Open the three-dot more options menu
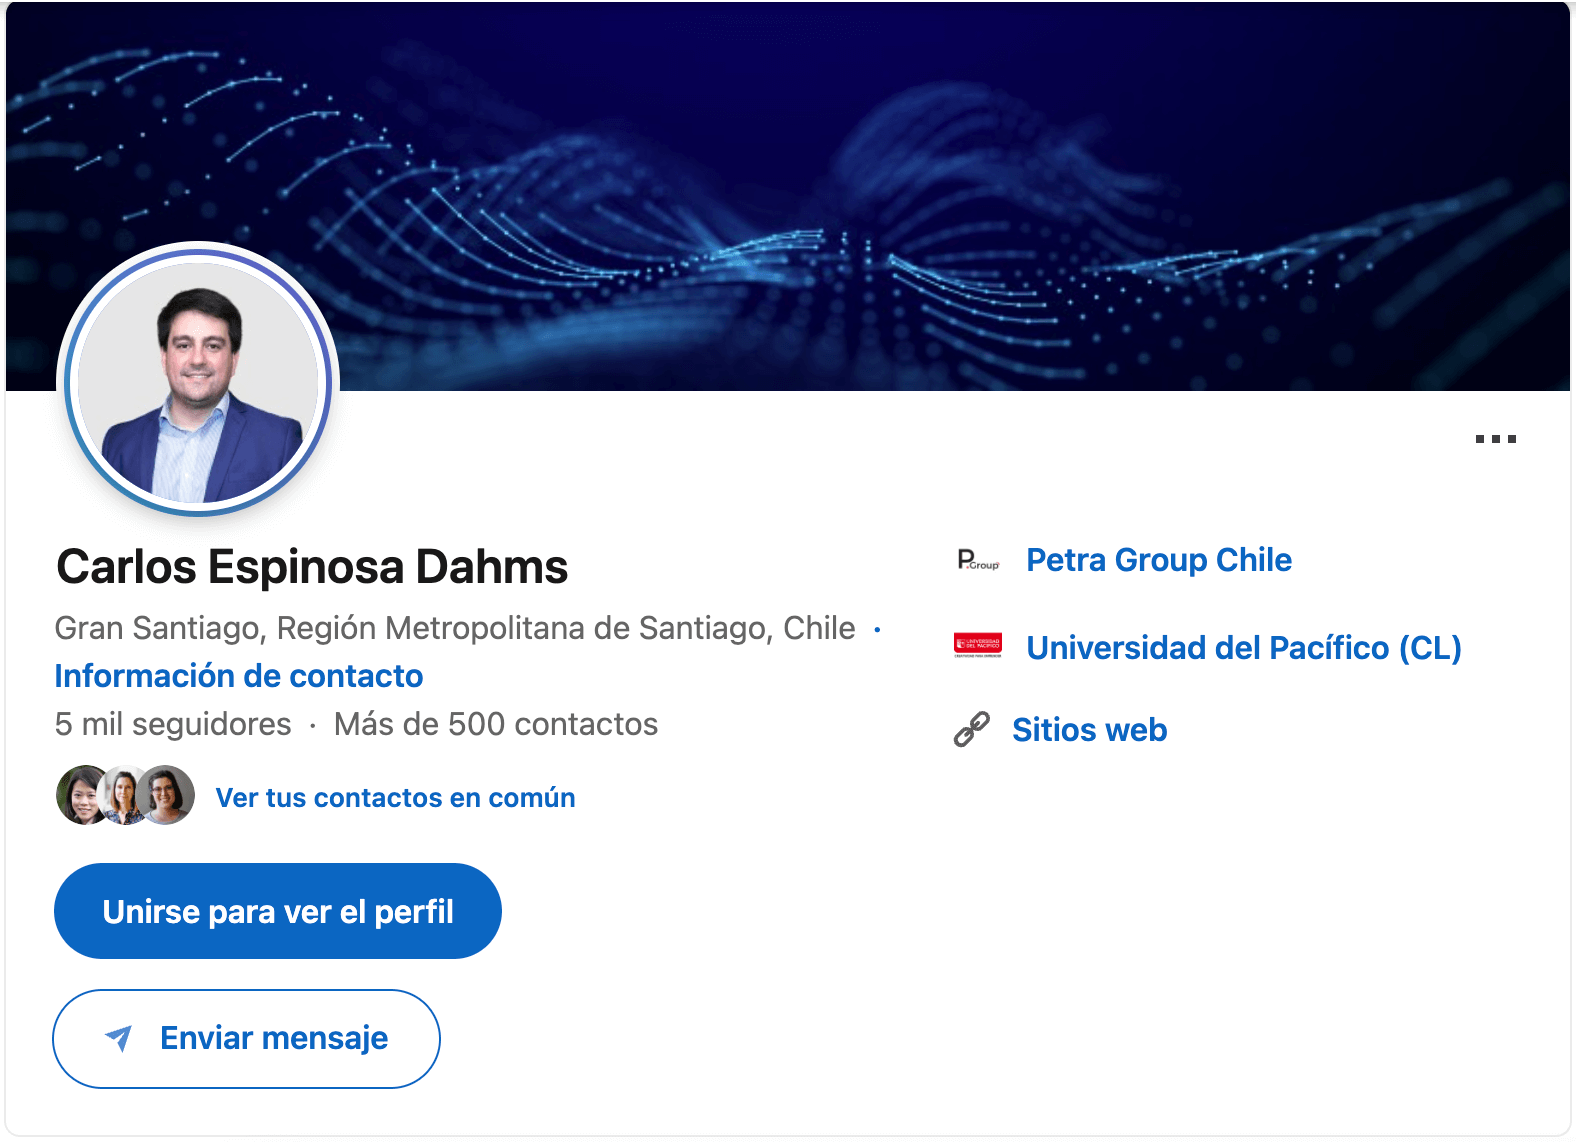This screenshot has width=1576, height=1142. pos(1496,439)
